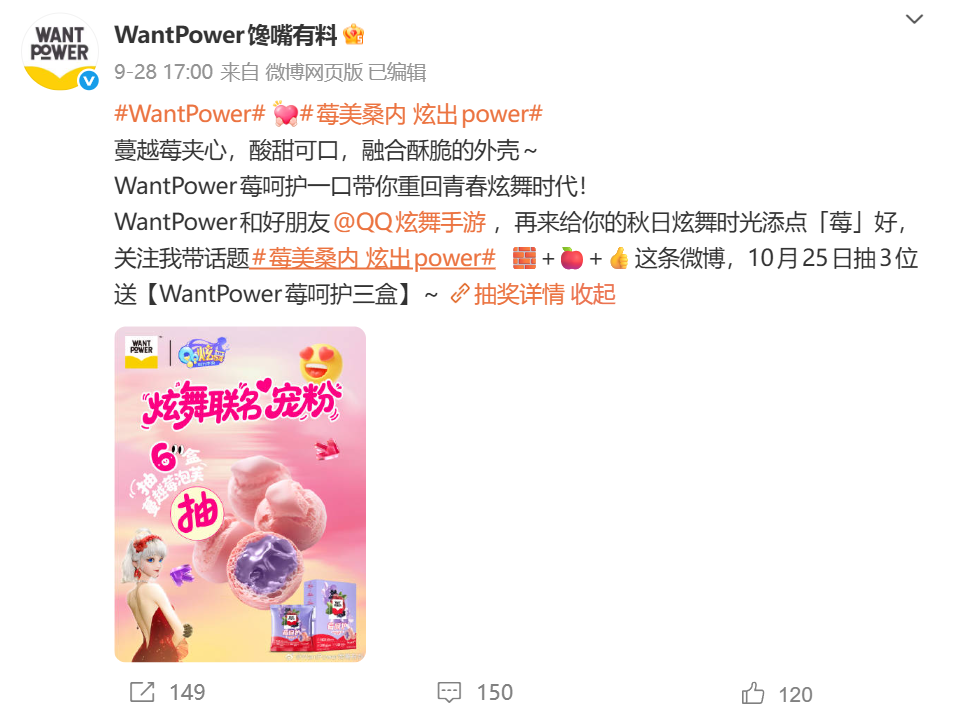Click the blue verified badge on avatar

point(89,80)
